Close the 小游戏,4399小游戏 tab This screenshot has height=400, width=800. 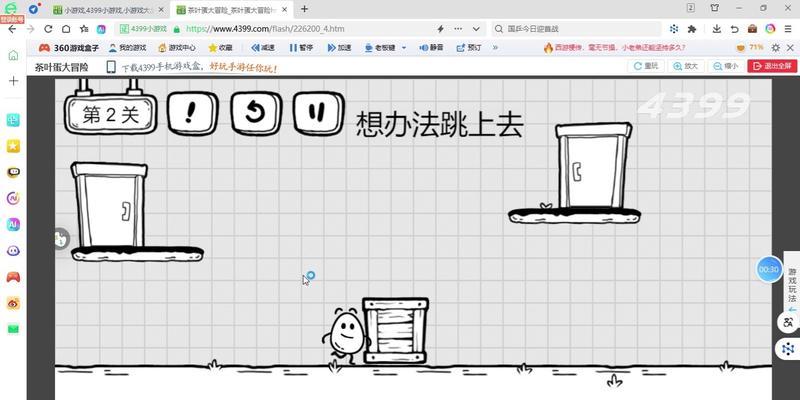pos(161,10)
